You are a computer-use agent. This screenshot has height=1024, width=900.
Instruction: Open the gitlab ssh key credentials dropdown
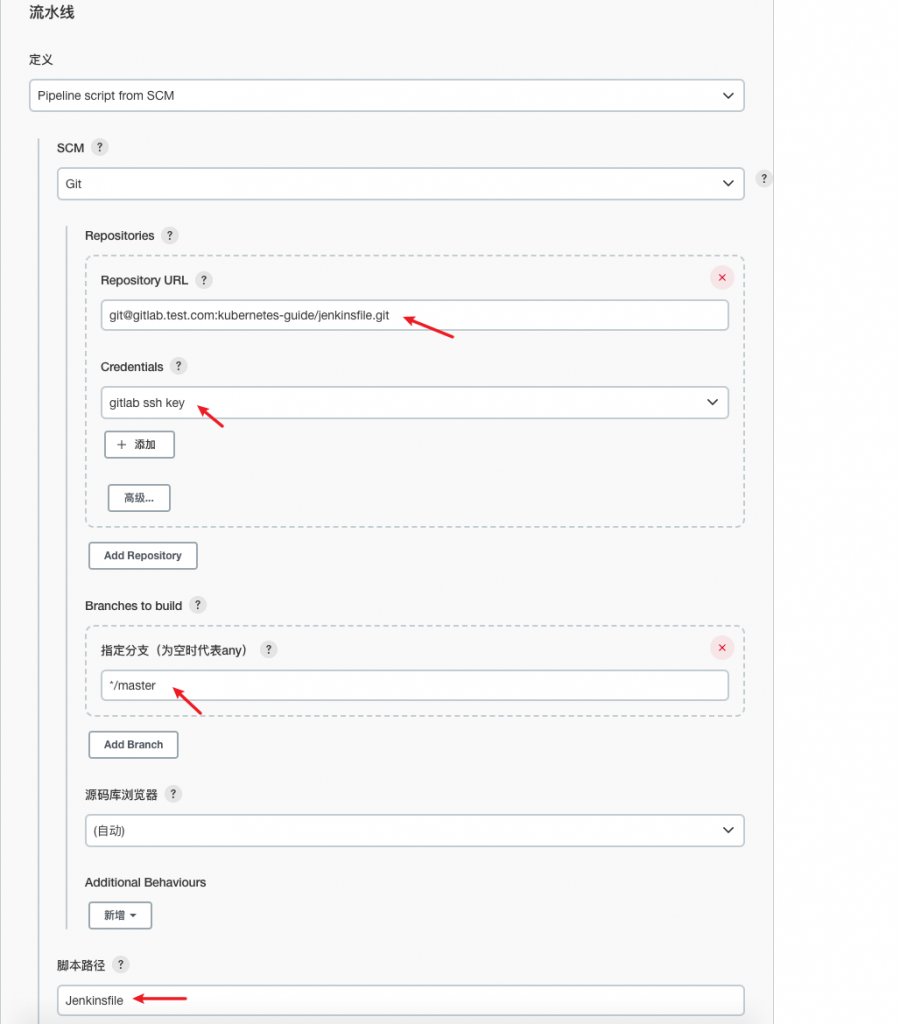415,402
